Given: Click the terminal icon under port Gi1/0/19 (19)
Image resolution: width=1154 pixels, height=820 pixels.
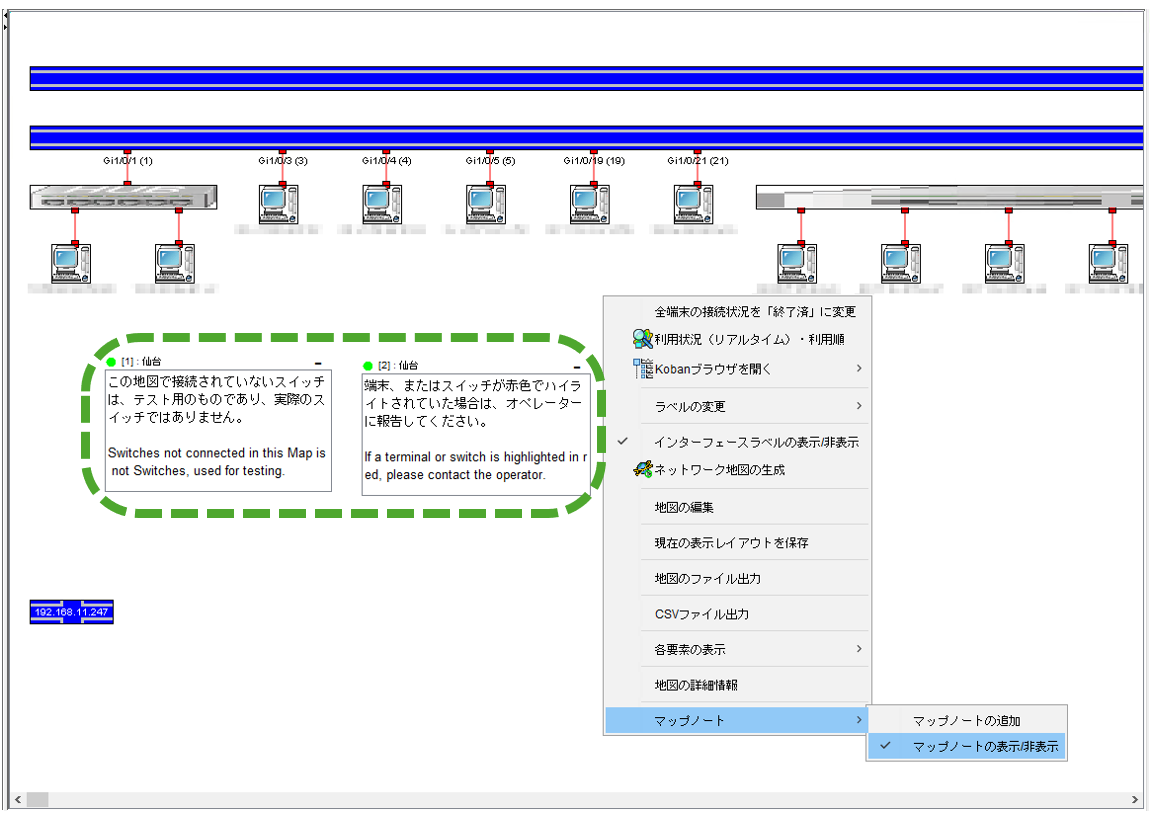Looking at the screenshot, I should (590, 205).
